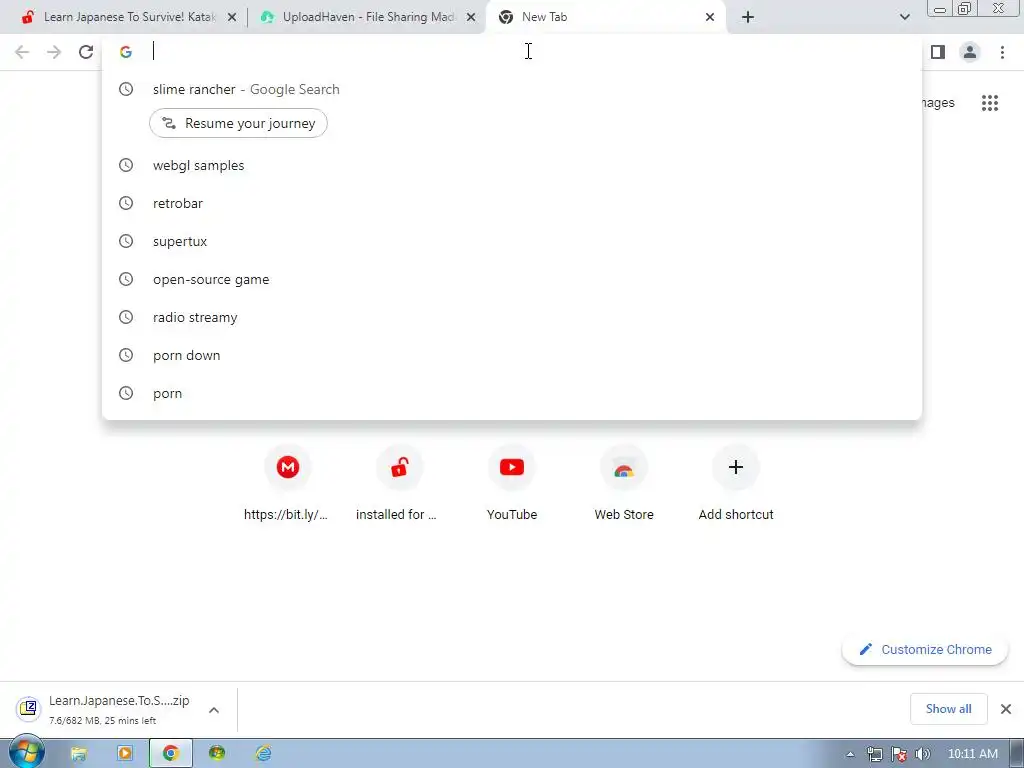Expand the tab search dropdown arrow
Viewport: 1024px width, 768px height.
coord(904,17)
